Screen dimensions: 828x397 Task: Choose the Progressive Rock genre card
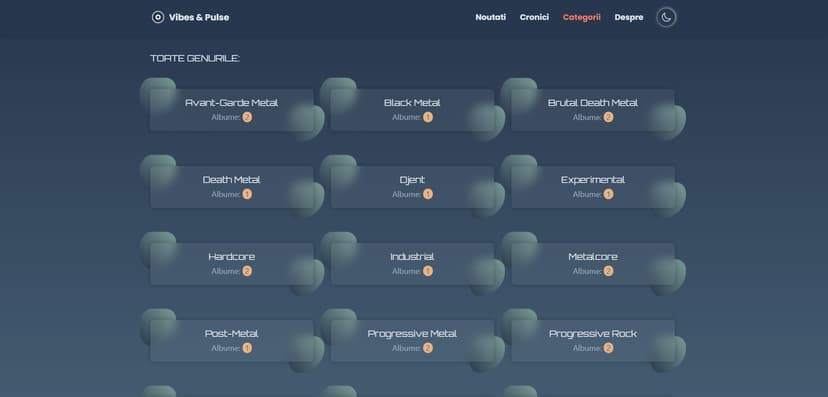(592, 341)
